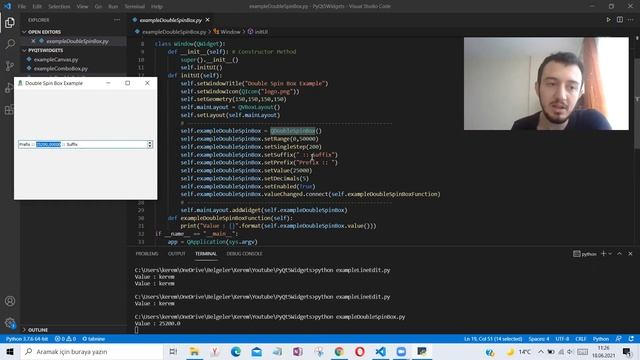
Task: Click Python 3.7.6 64-bit interpreter selector
Action: tap(27, 339)
